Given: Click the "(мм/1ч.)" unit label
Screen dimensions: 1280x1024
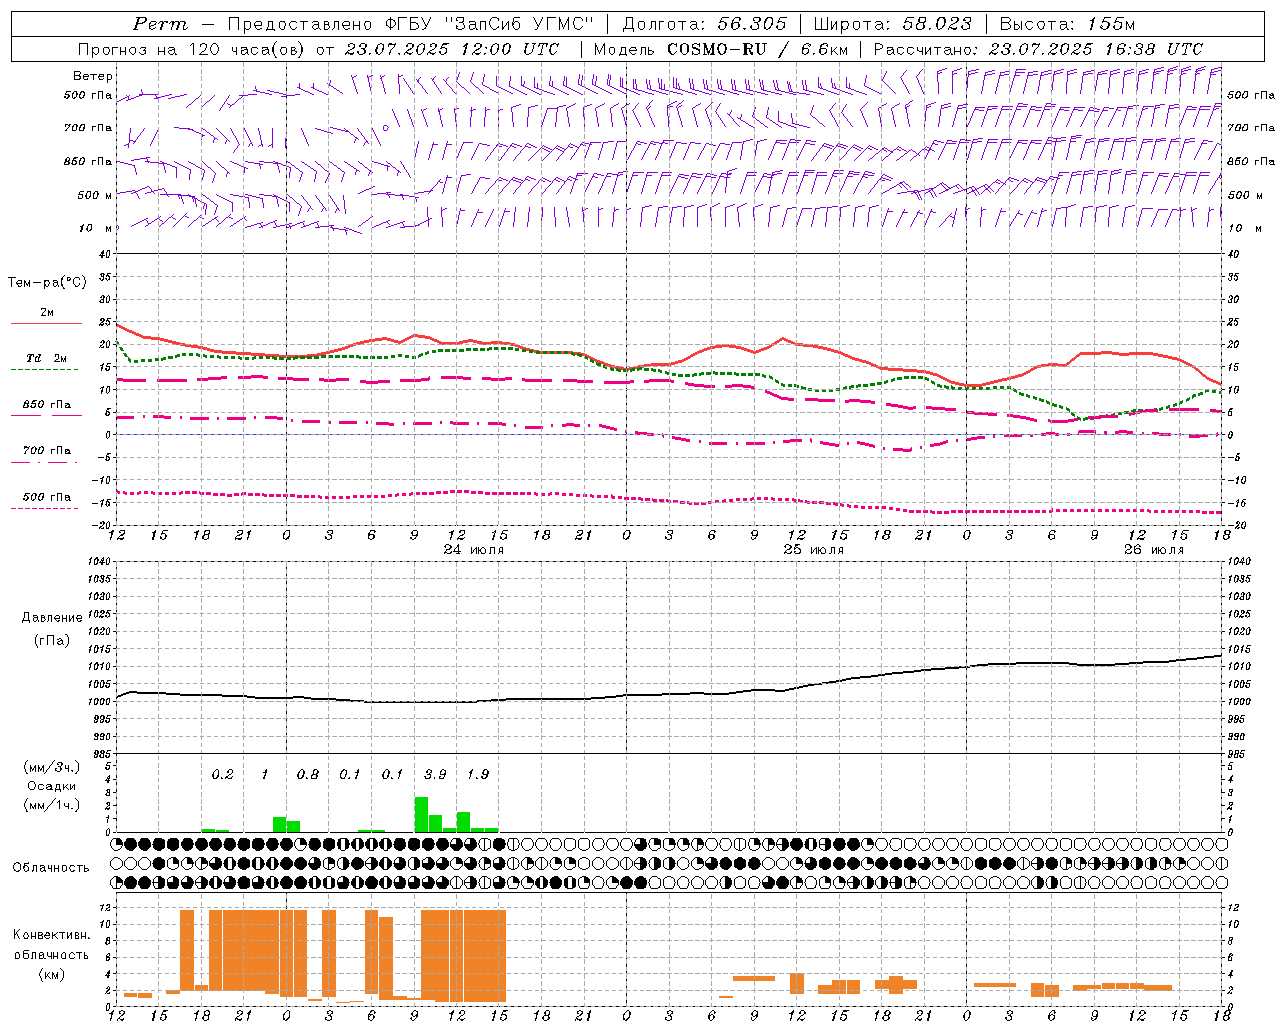Looking at the screenshot, I should click(51, 805).
